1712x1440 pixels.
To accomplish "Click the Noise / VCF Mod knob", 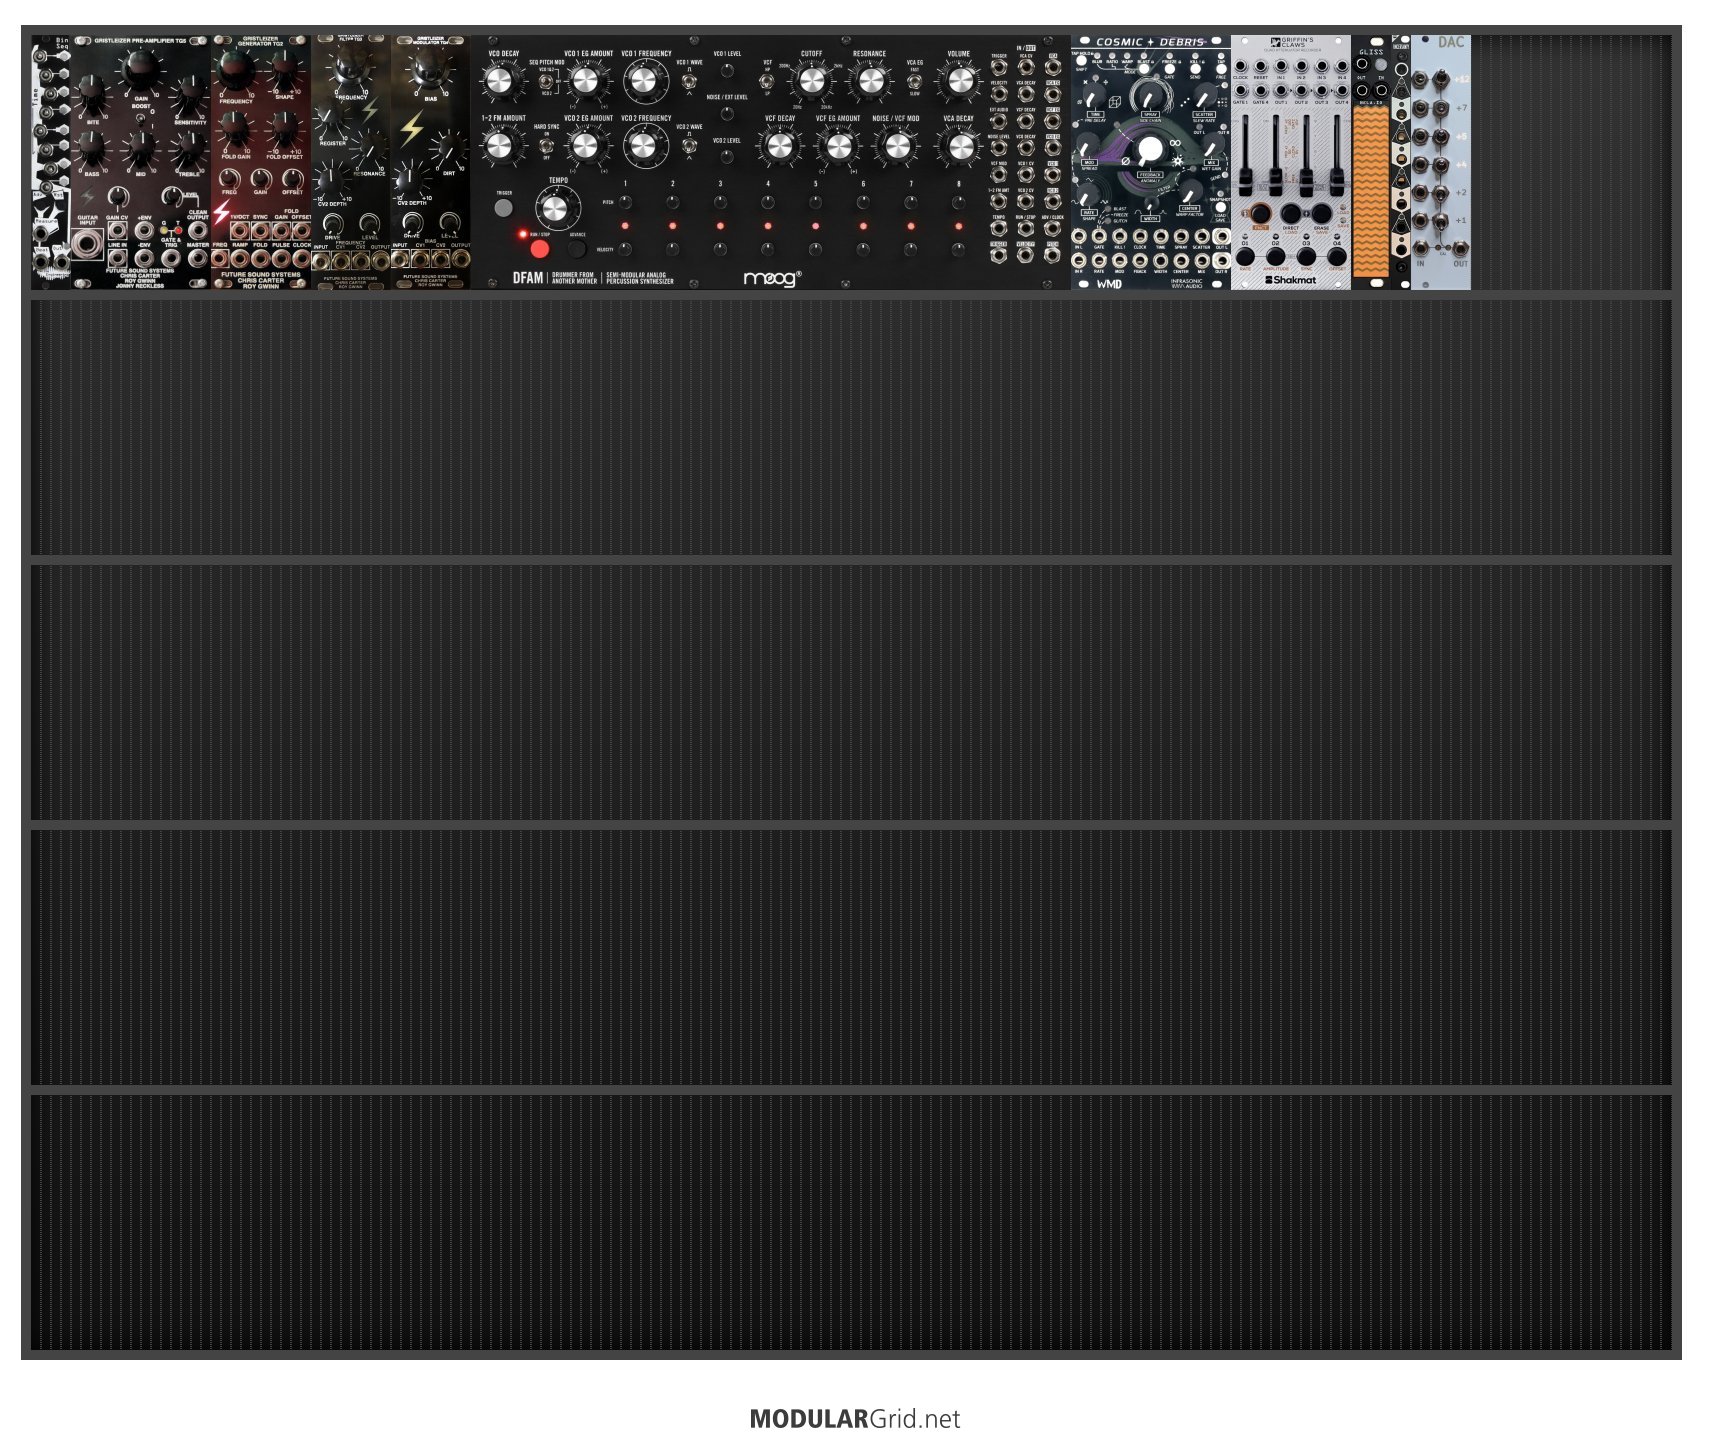I will pos(895,147).
